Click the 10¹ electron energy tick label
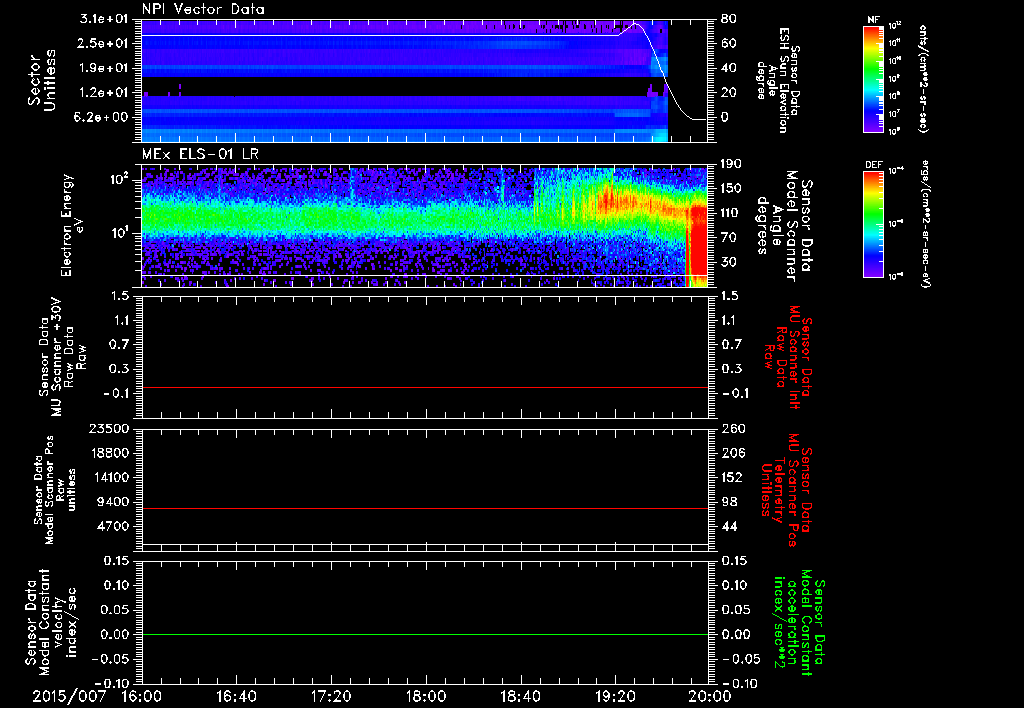Viewport: 1024px width, 708px height. coord(118,233)
